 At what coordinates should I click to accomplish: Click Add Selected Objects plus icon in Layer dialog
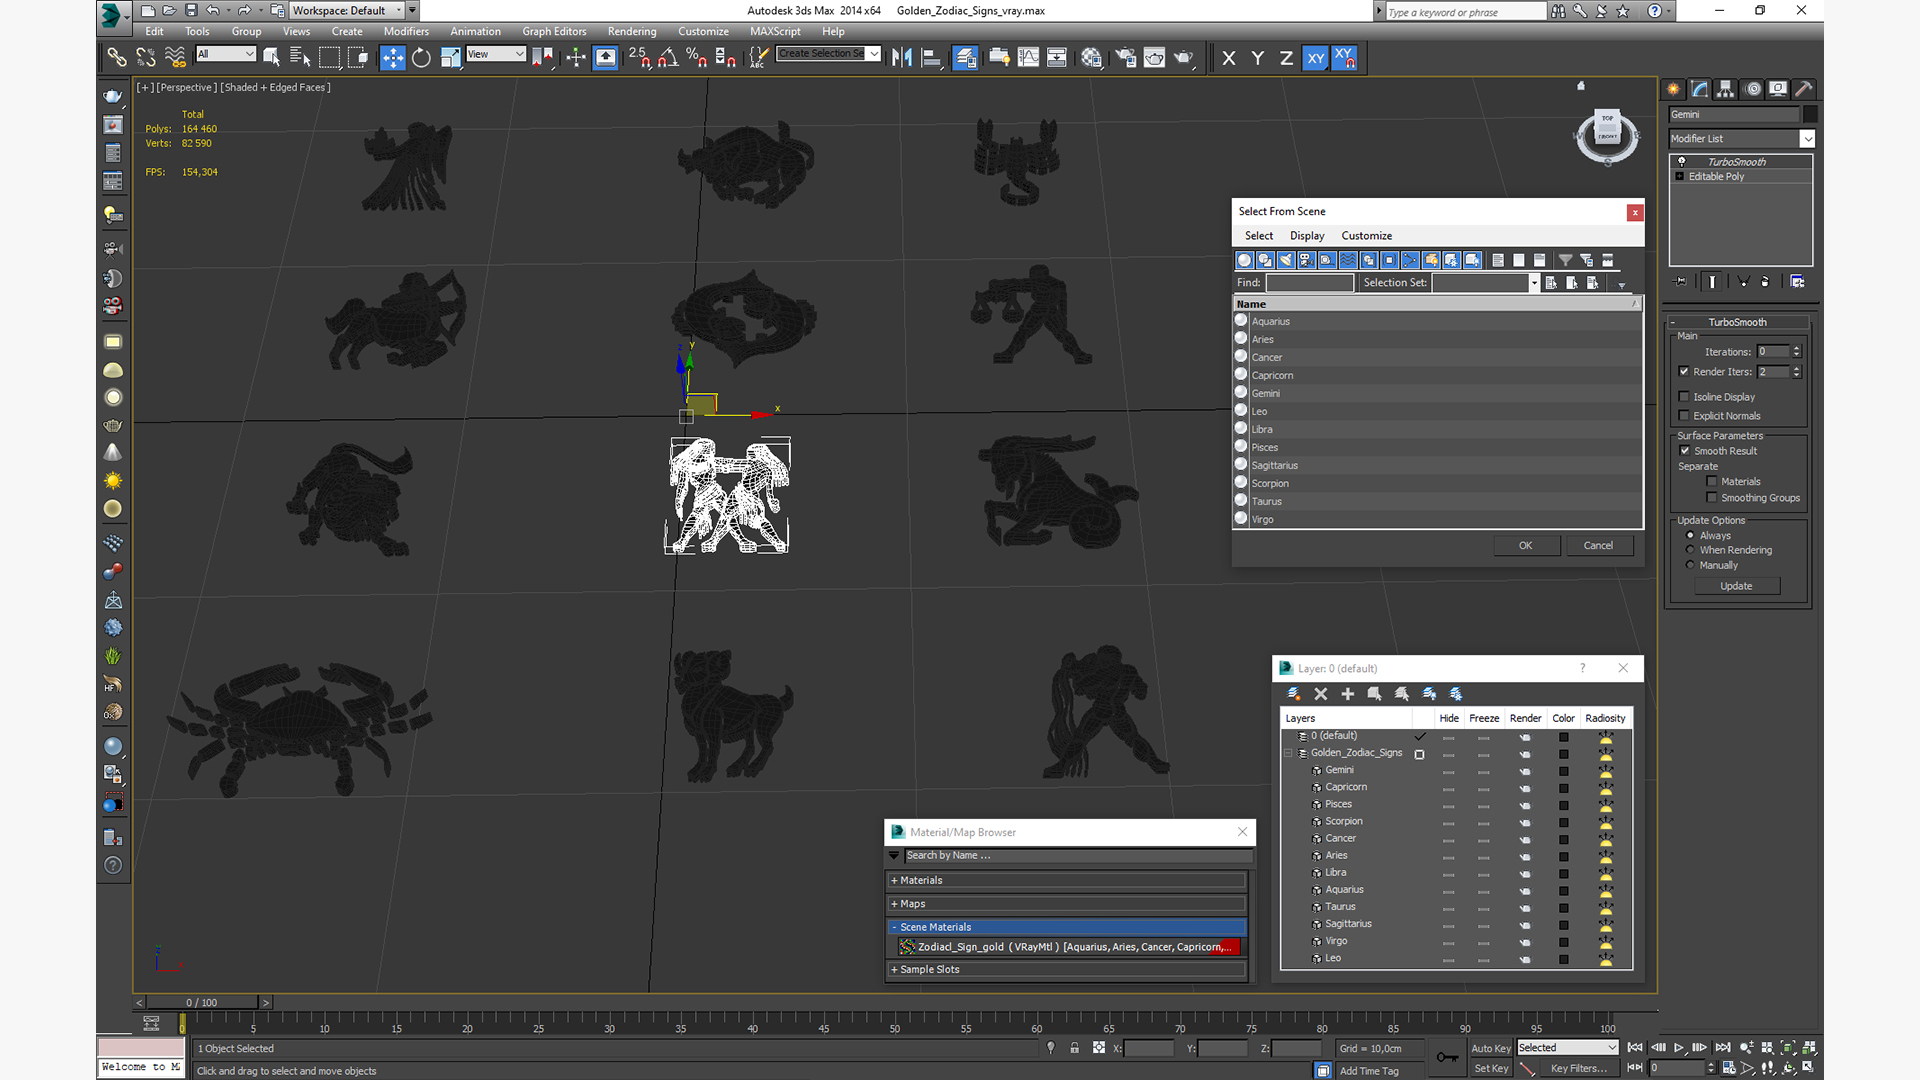tap(1347, 693)
